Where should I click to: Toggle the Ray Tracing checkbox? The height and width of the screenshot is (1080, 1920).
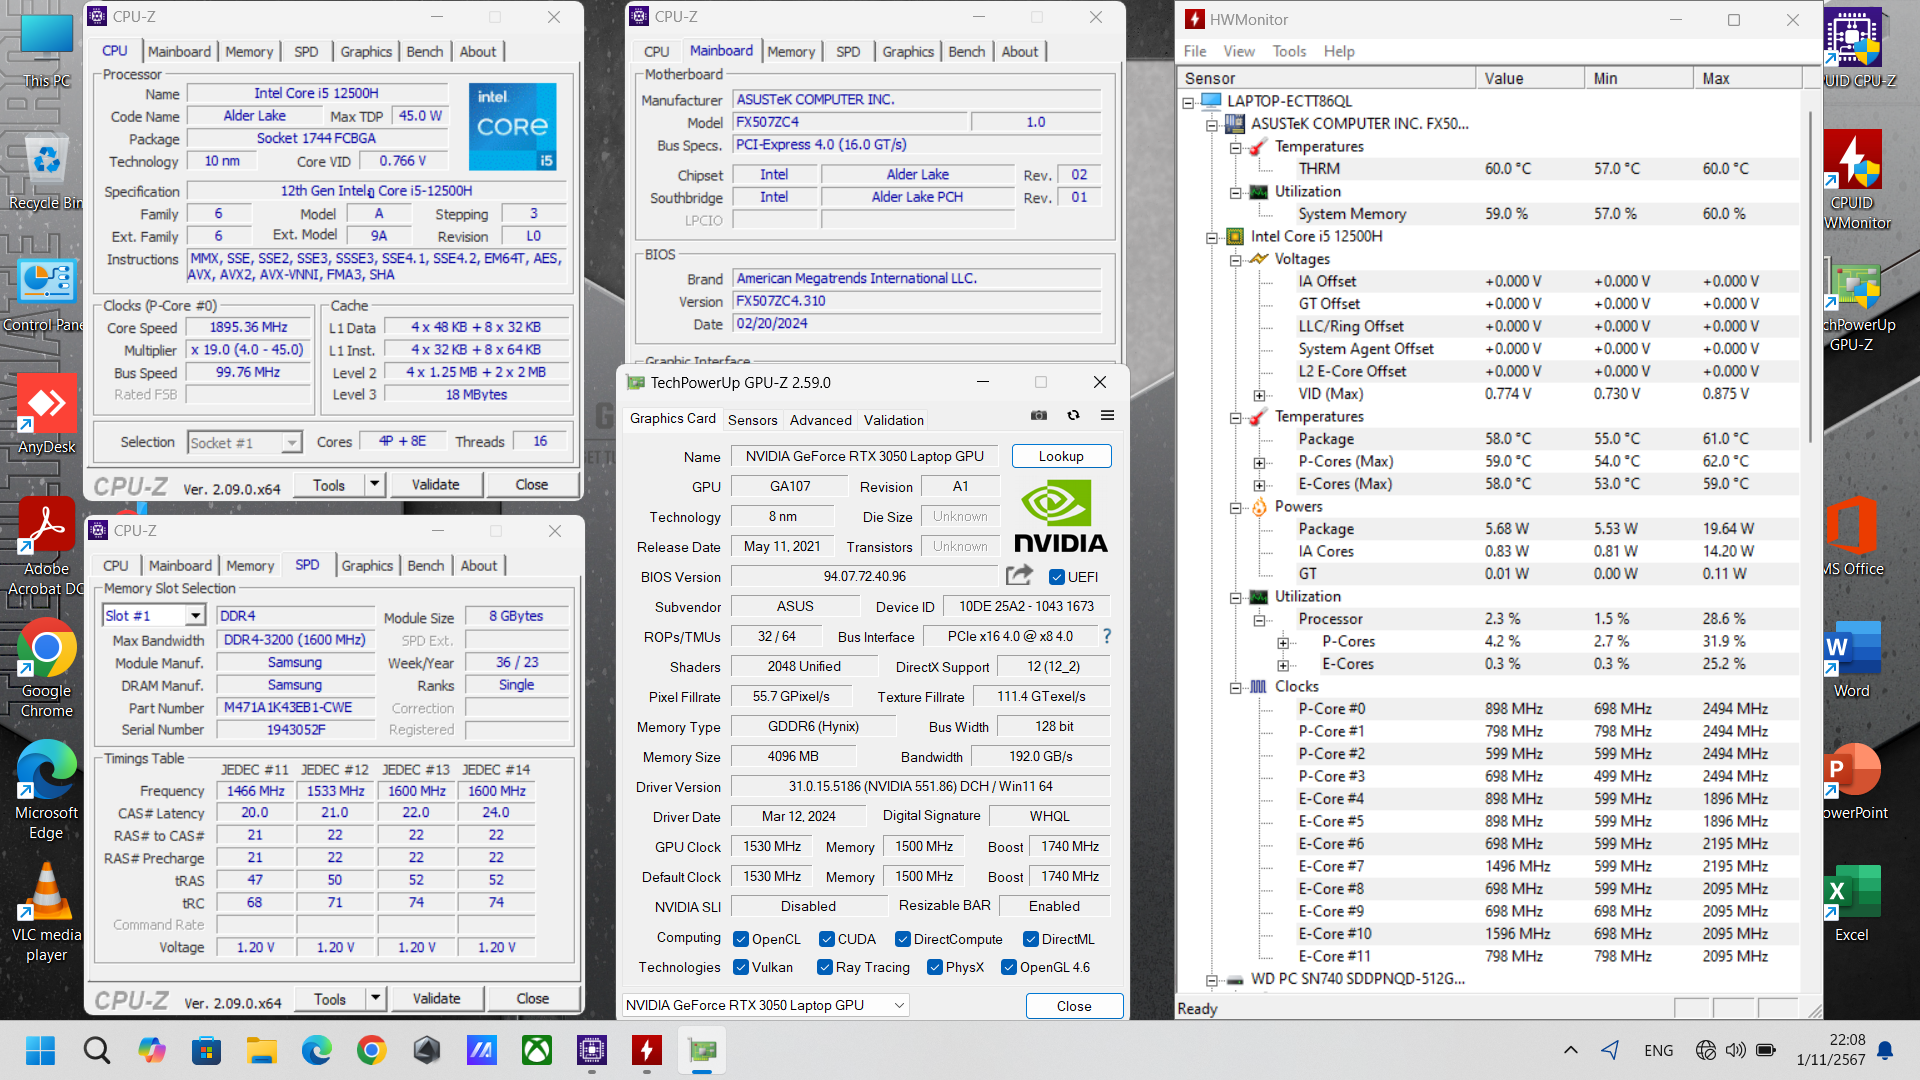tap(825, 967)
